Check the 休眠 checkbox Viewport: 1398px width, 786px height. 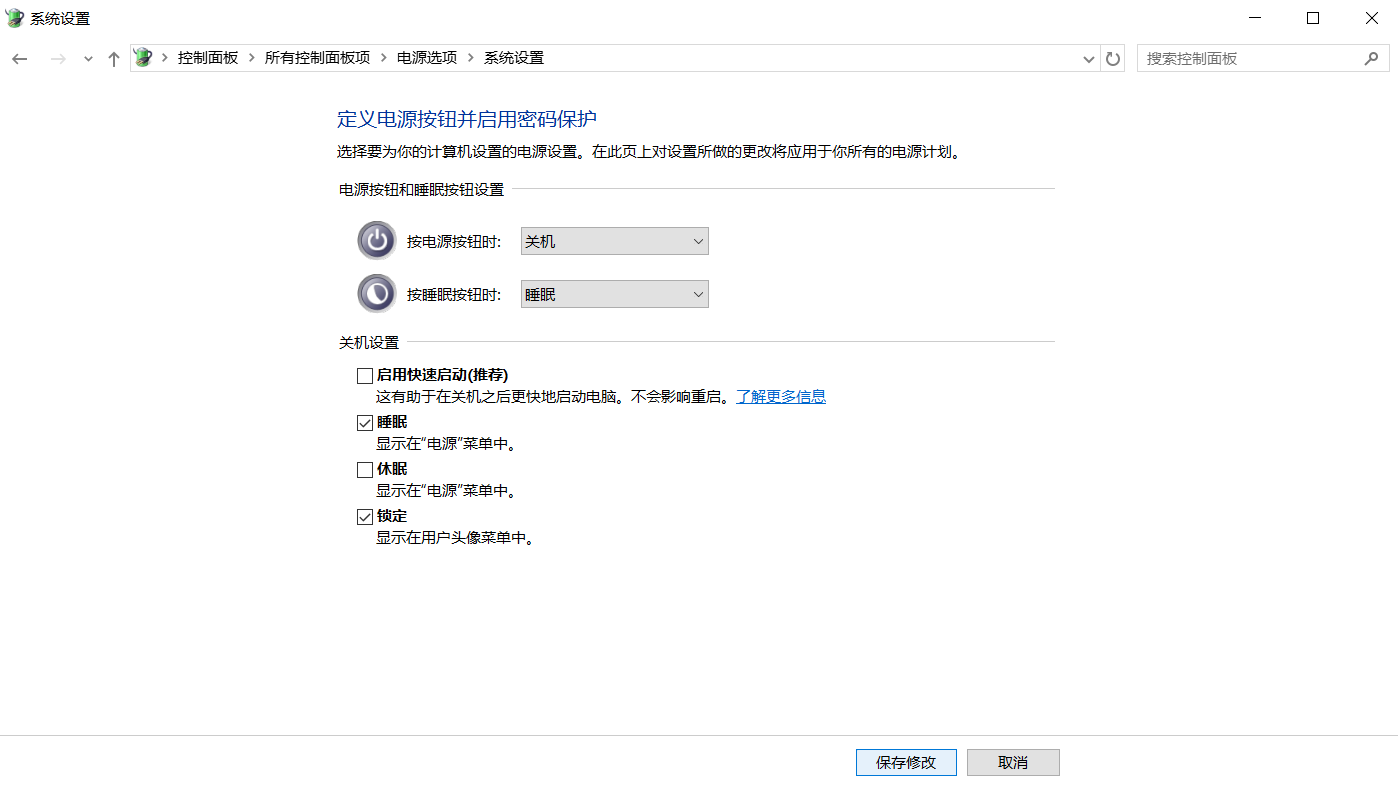click(x=365, y=470)
